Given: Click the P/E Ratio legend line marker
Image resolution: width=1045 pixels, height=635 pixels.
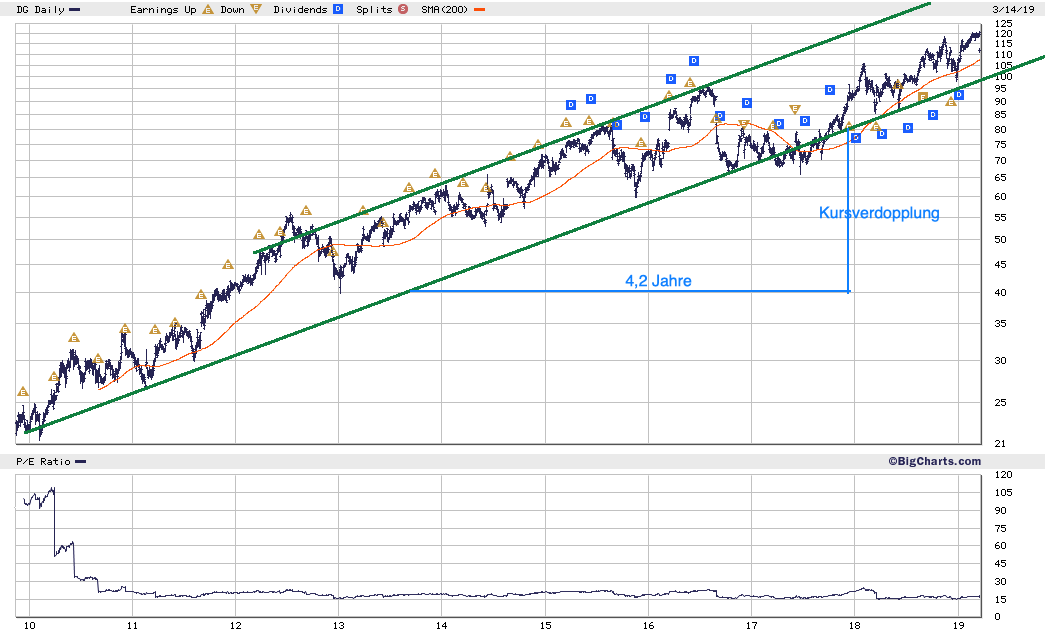Looking at the screenshot, I should click(81, 462).
